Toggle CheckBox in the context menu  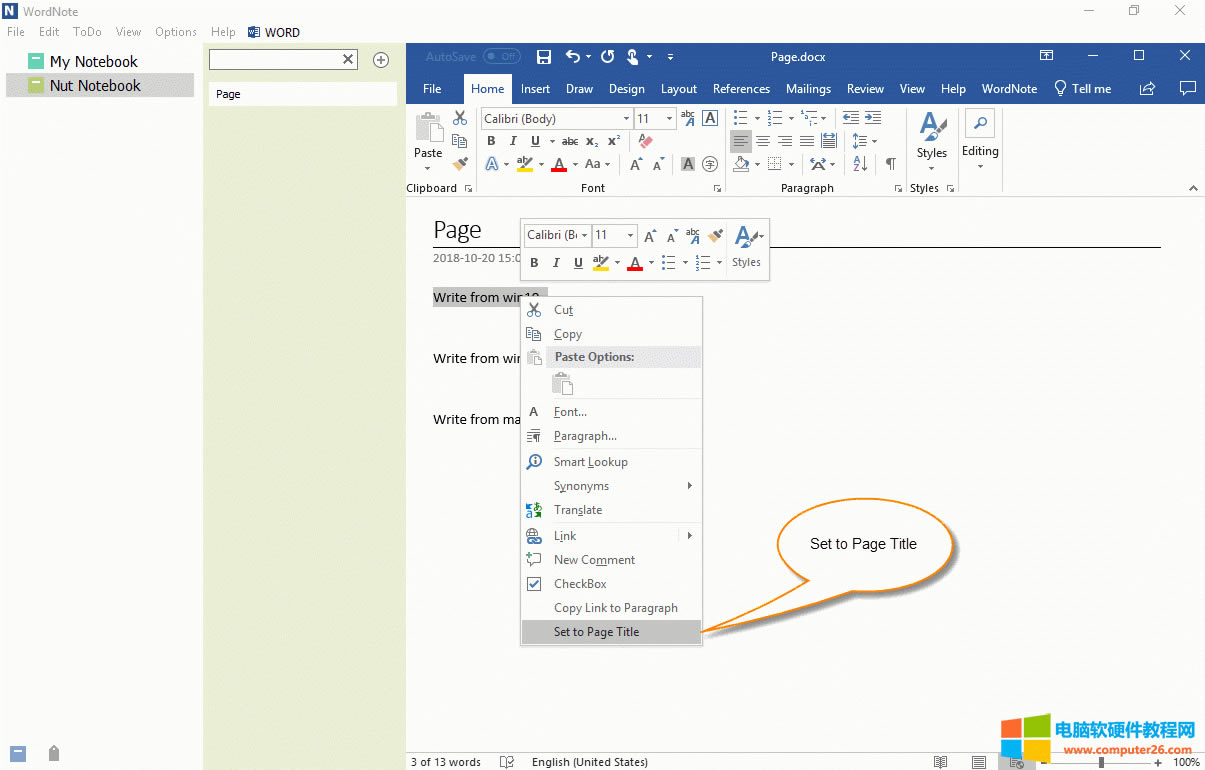[x=580, y=584]
